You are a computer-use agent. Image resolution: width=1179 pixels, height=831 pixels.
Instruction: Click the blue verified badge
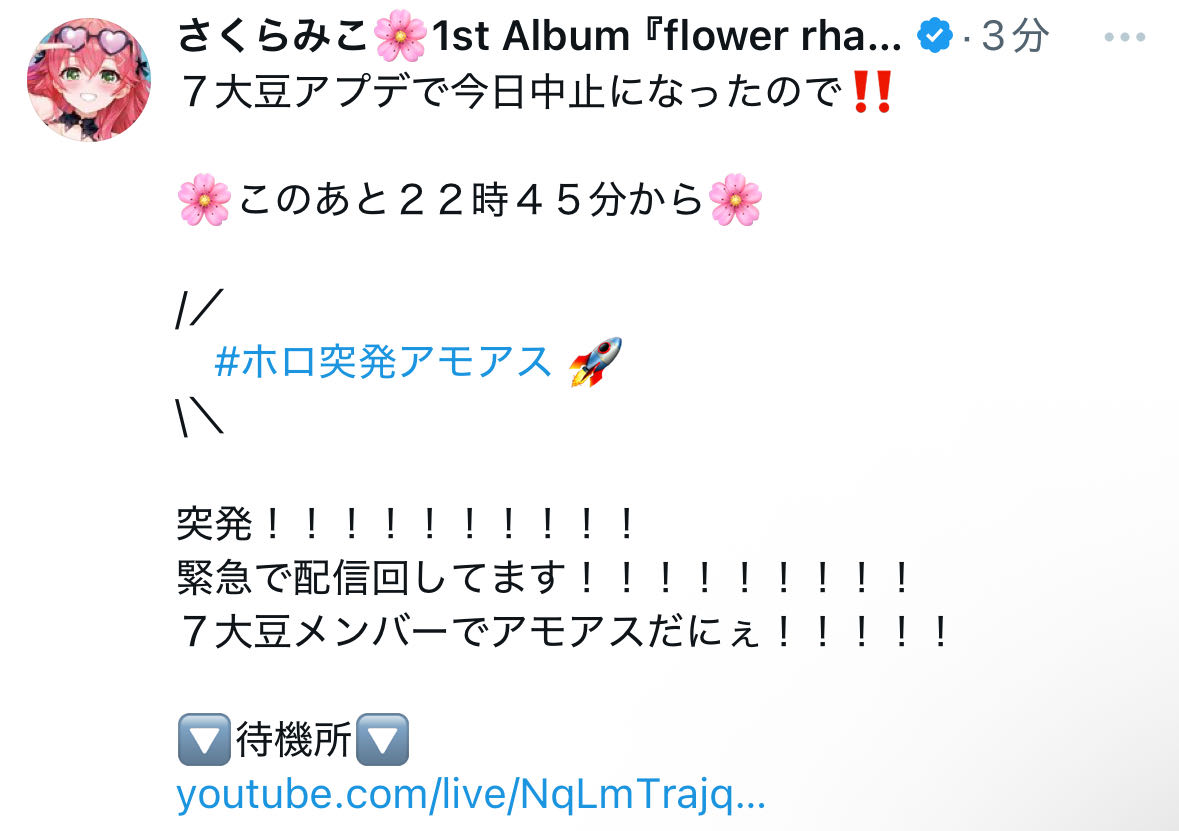935,35
